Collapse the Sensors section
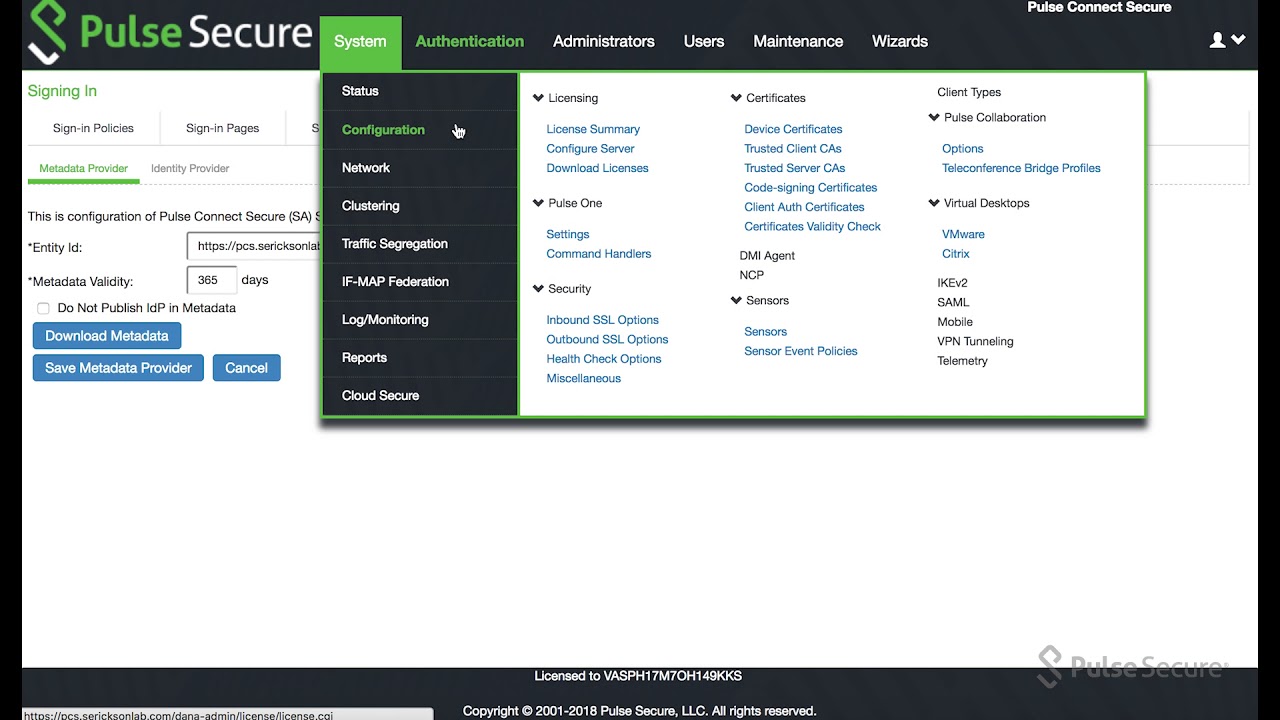The width and height of the screenshot is (1280, 720). pyautogui.click(x=736, y=301)
